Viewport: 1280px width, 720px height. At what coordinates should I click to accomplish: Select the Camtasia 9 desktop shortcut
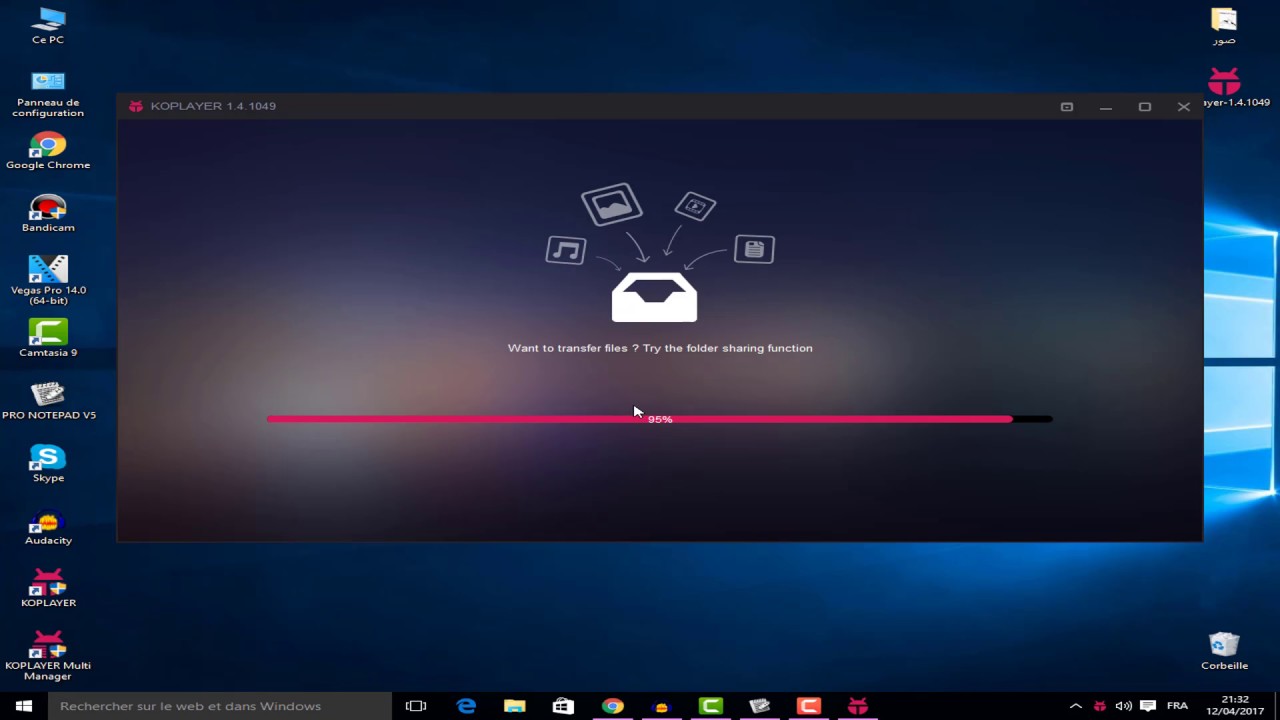tap(48, 339)
